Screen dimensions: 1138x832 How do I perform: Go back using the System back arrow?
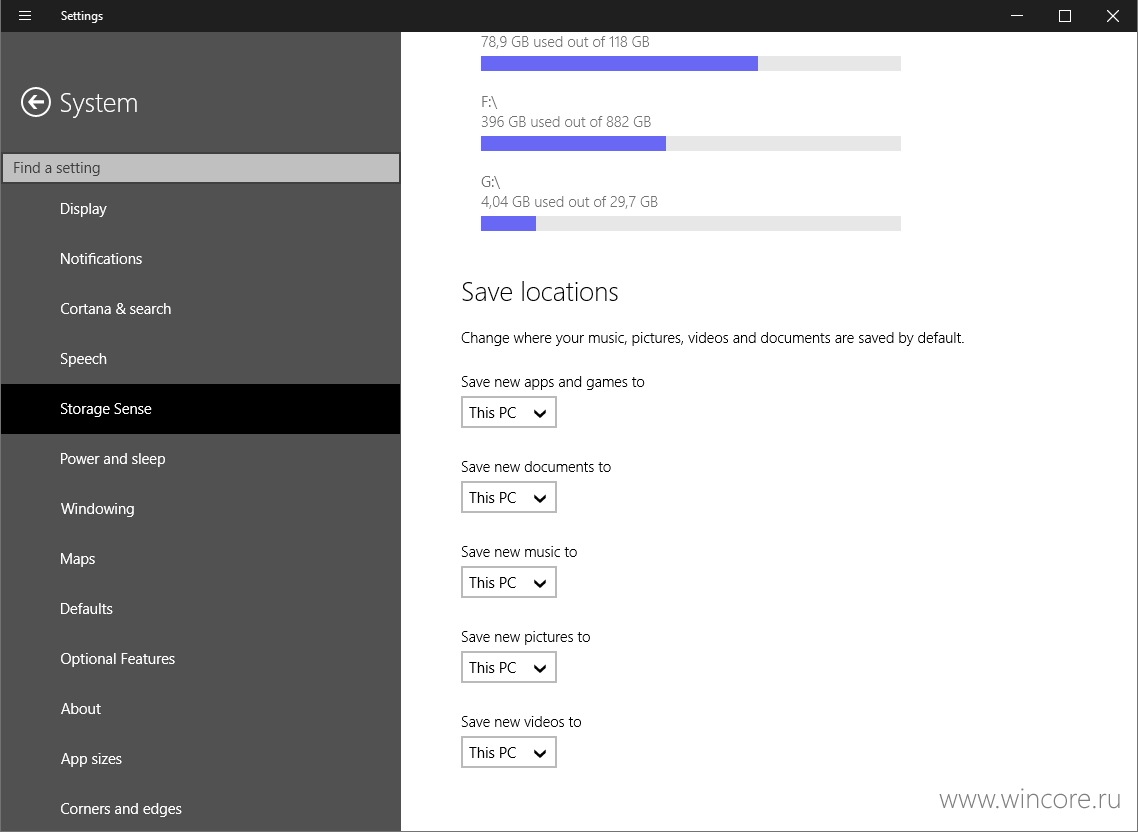pyautogui.click(x=36, y=102)
